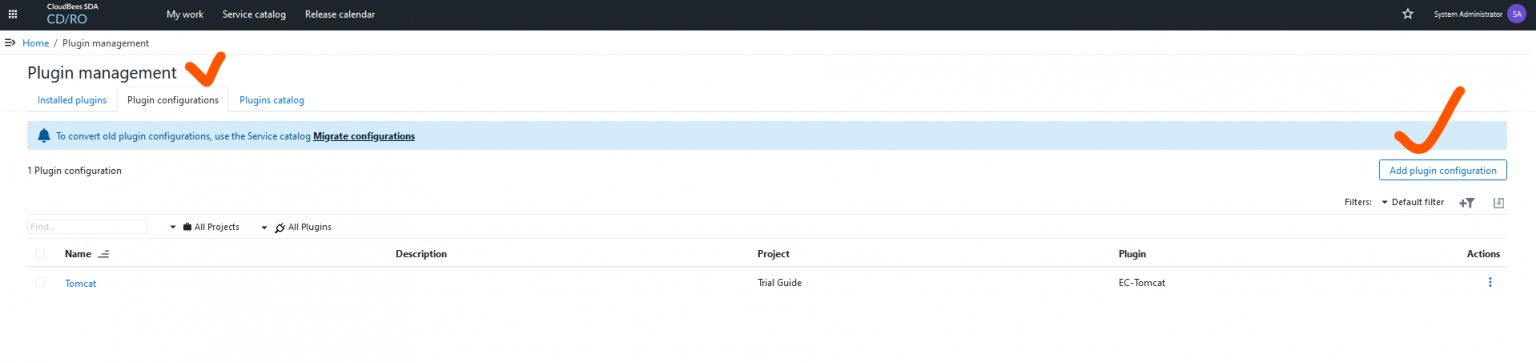1536x363 pixels.
Task: Tick the Tomcat row checkbox
Action: 40,283
